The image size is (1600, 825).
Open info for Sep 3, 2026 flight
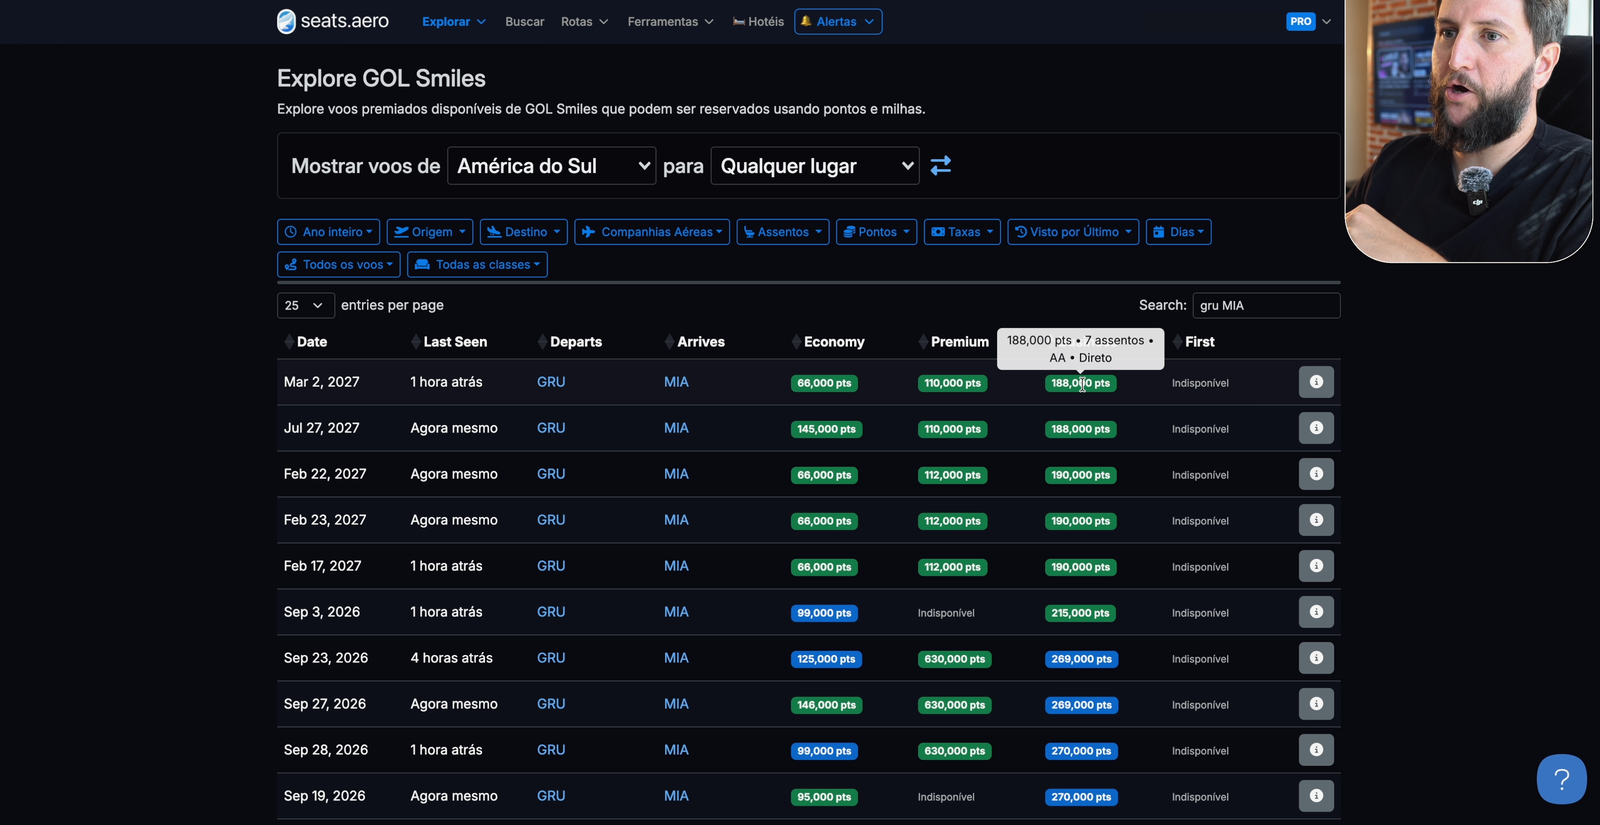(1316, 612)
